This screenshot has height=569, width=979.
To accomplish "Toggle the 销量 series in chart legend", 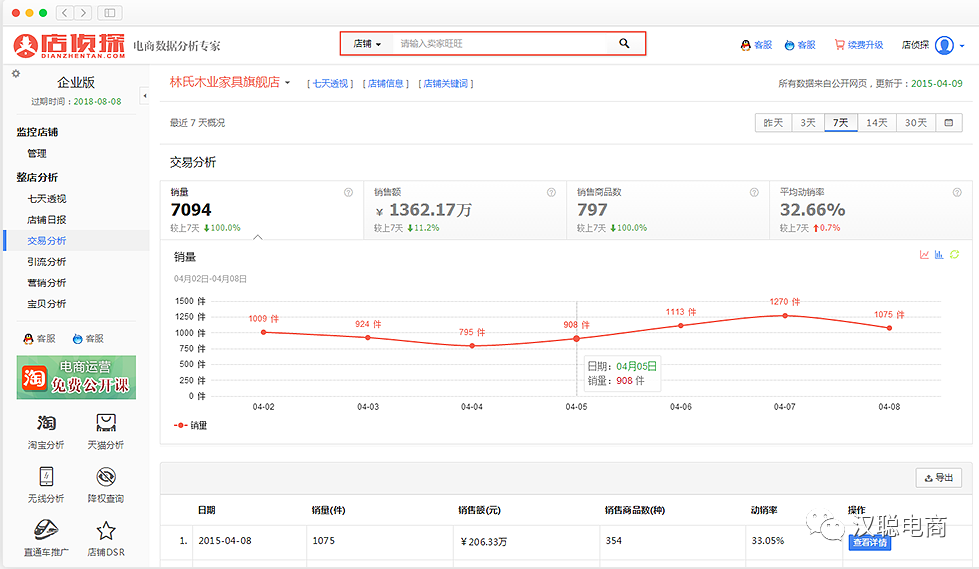I will click(x=192, y=425).
